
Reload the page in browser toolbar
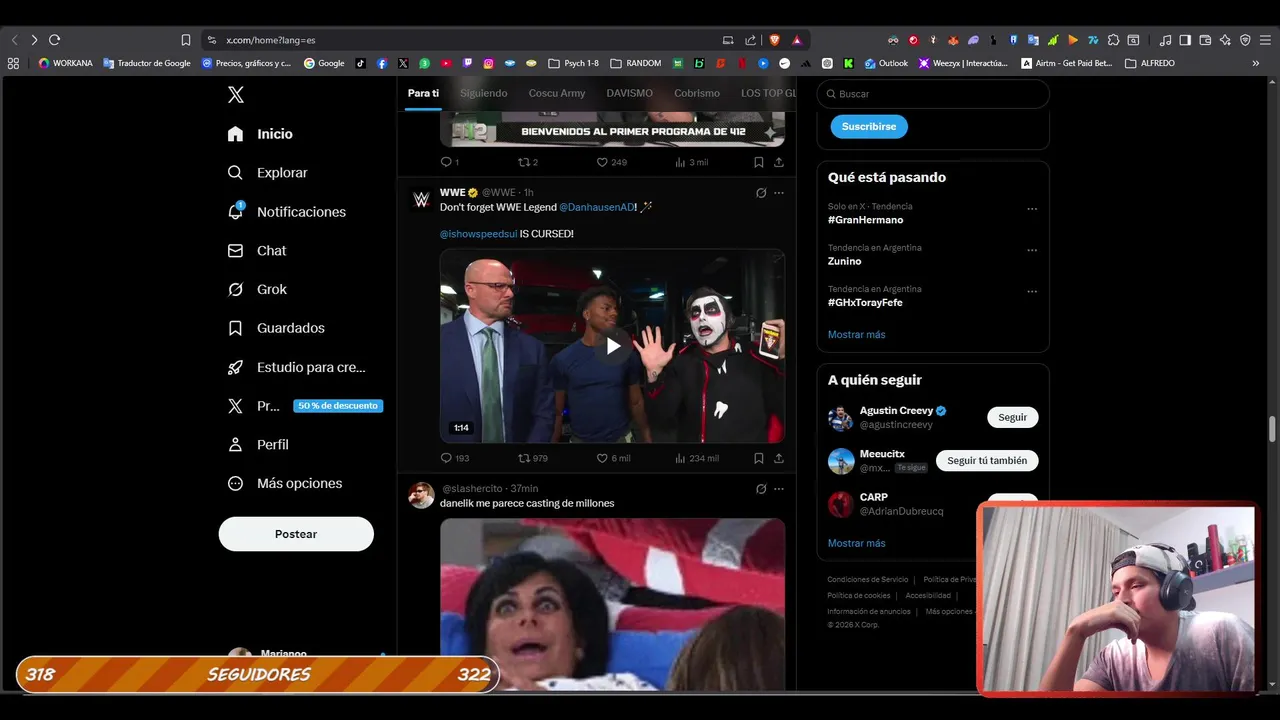click(x=54, y=40)
